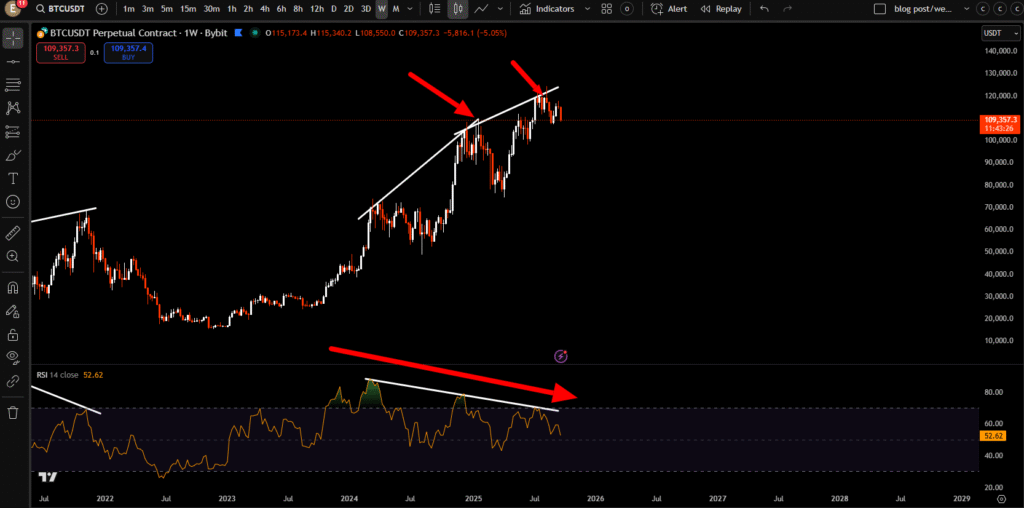Open the emoji icons tool
The width and height of the screenshot is (1024, 508).
click(x=13, y=202)
